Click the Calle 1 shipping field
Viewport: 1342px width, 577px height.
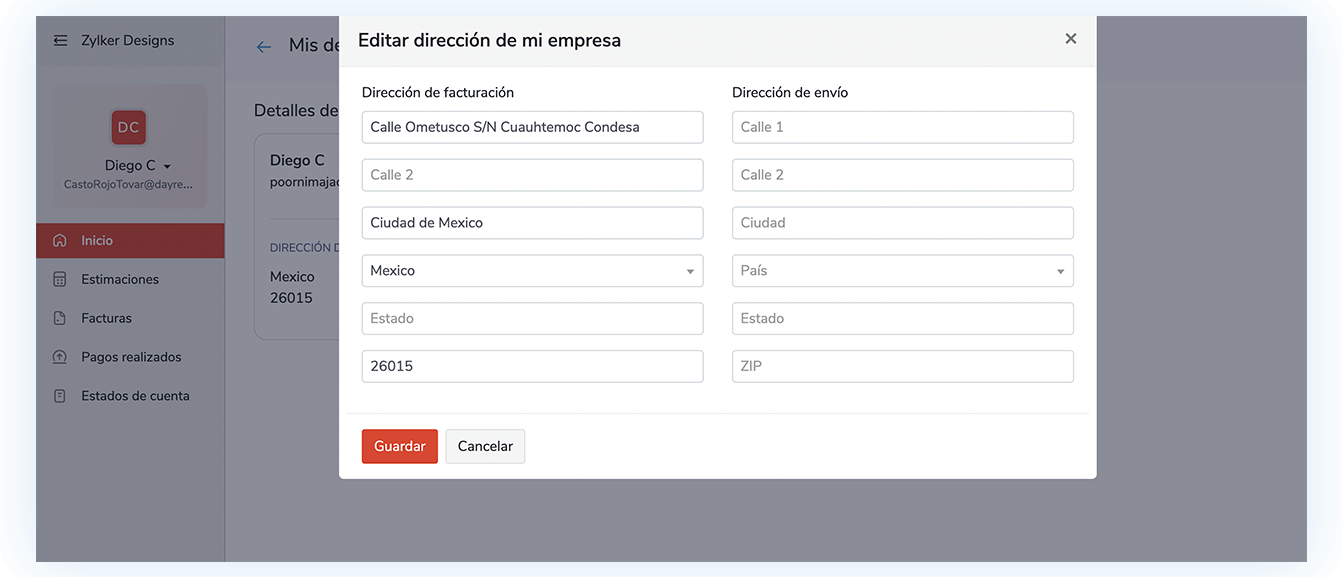point(902,127)
